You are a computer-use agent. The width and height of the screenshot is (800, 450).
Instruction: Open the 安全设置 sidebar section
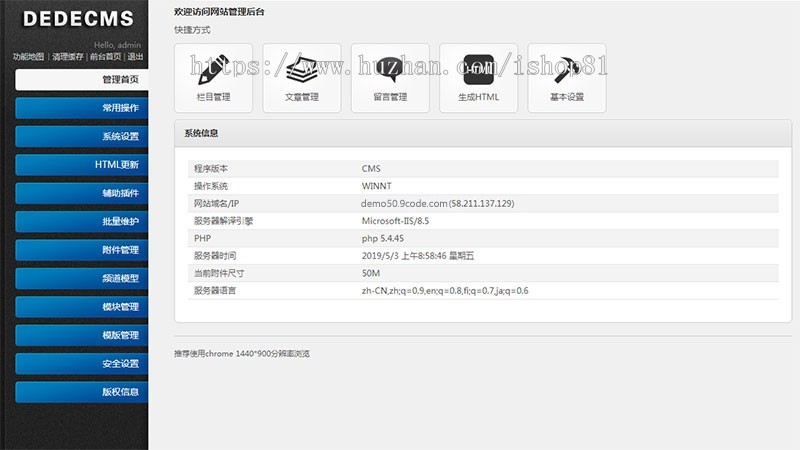point(82,363)
